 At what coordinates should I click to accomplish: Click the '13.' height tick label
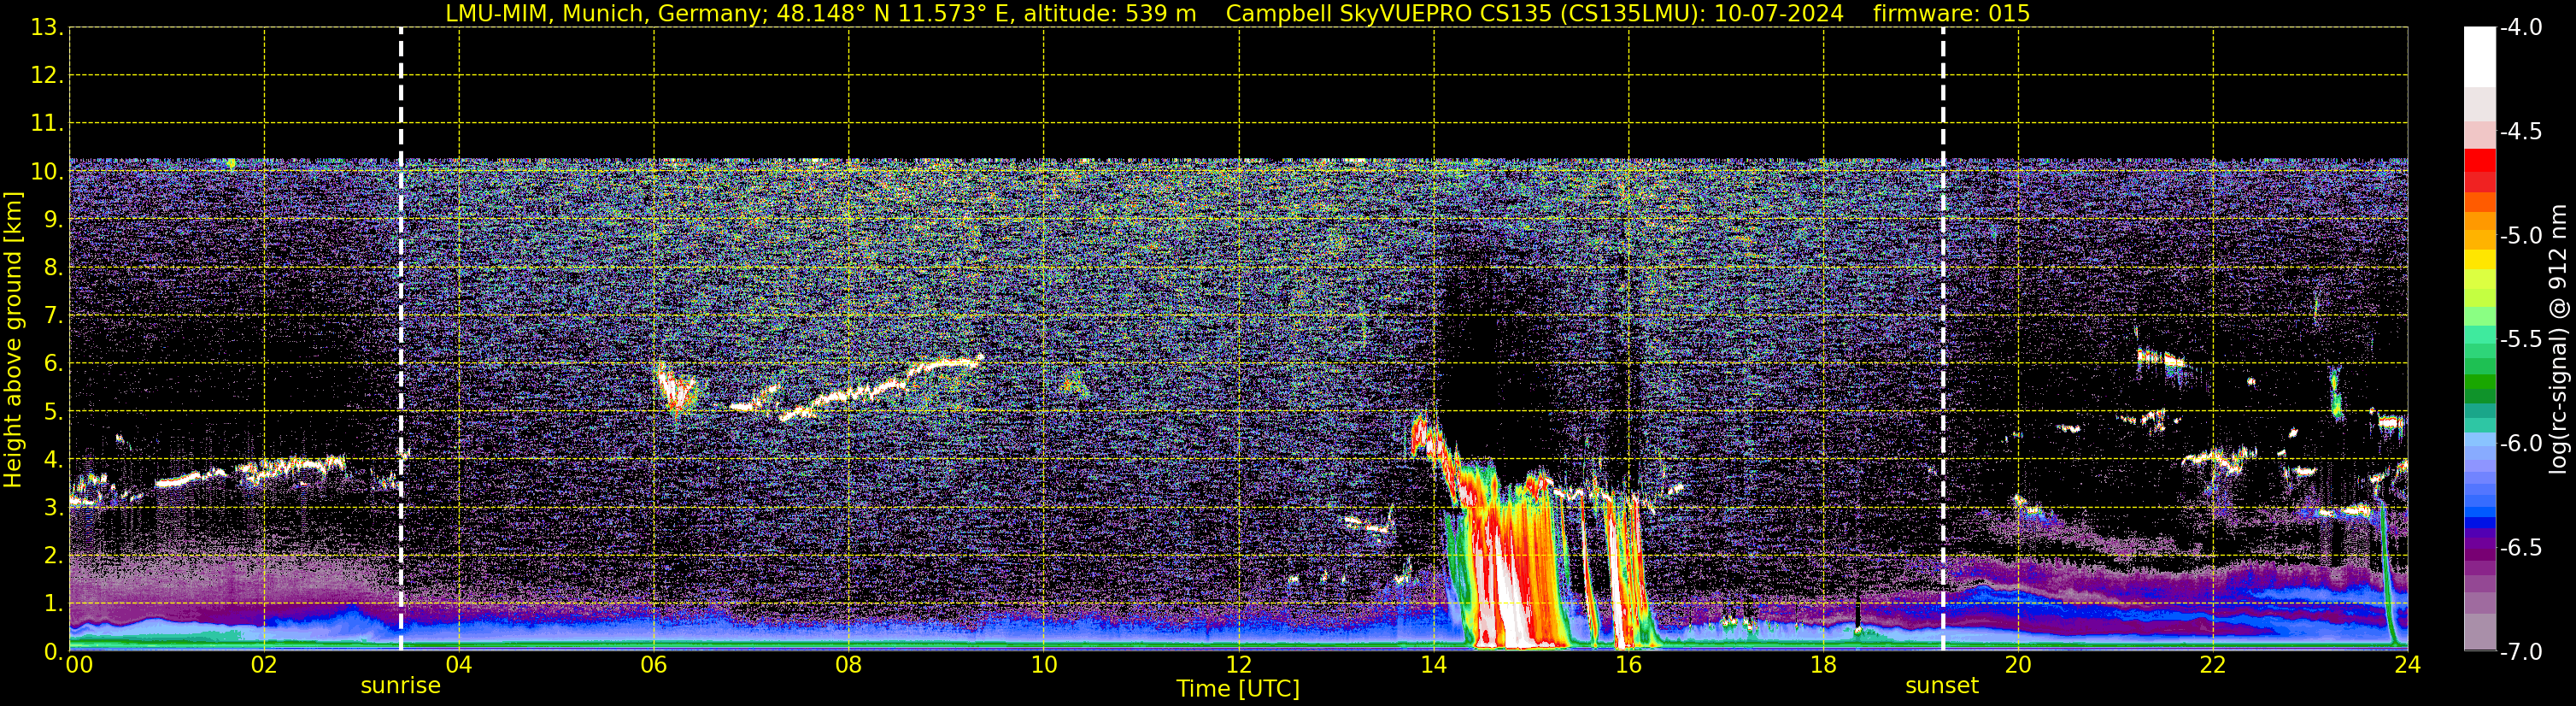(x=47, y=28)
